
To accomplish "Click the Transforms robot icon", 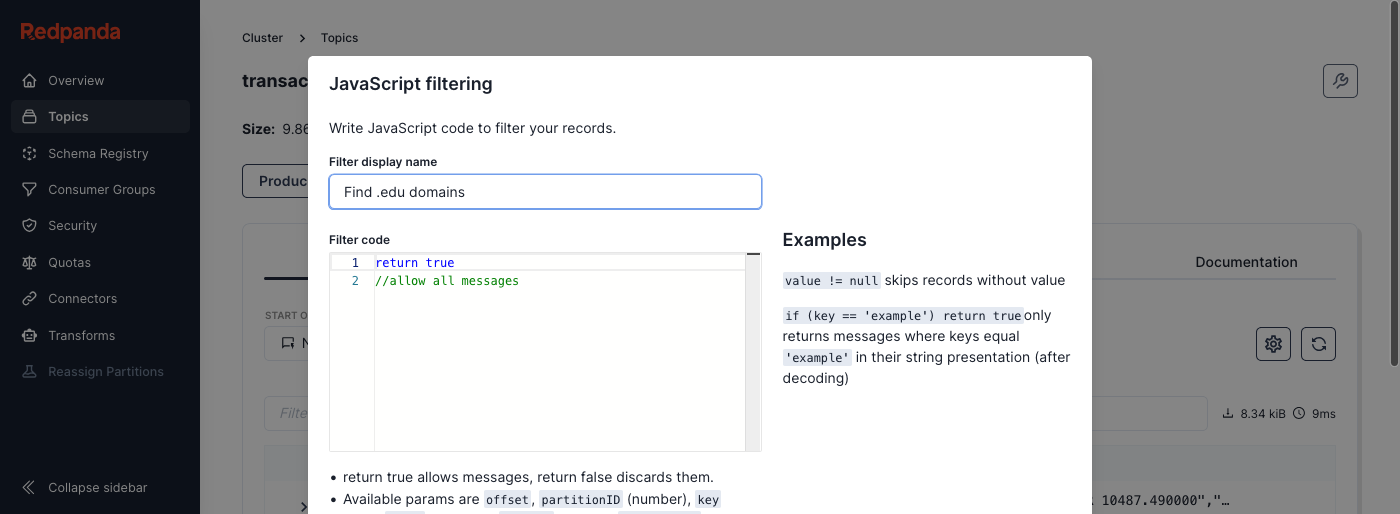I will tap(29, 335).
